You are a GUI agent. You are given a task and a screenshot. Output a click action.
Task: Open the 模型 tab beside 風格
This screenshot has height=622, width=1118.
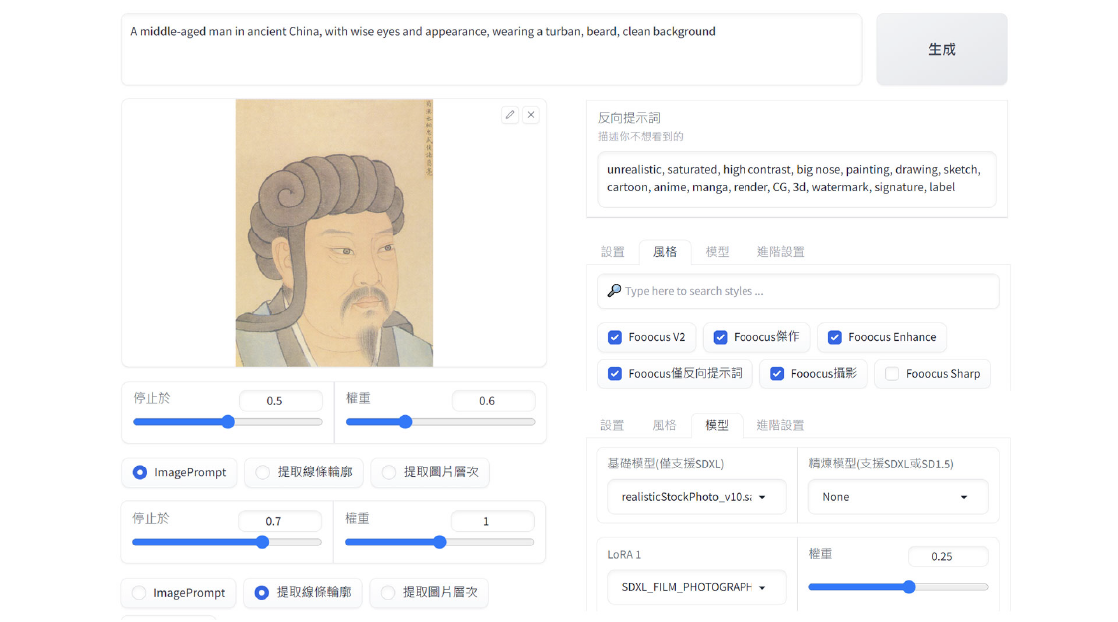pos(717,252)
